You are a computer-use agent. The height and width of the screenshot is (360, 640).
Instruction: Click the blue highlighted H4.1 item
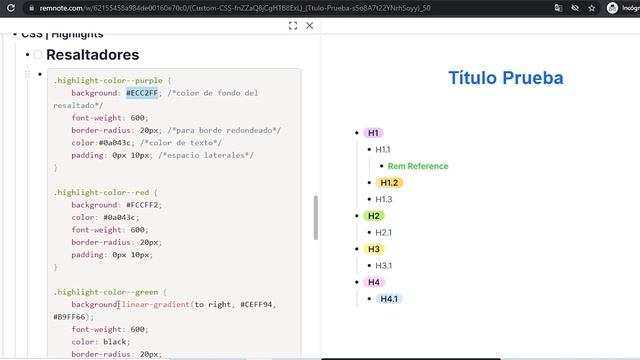point(389,299)
